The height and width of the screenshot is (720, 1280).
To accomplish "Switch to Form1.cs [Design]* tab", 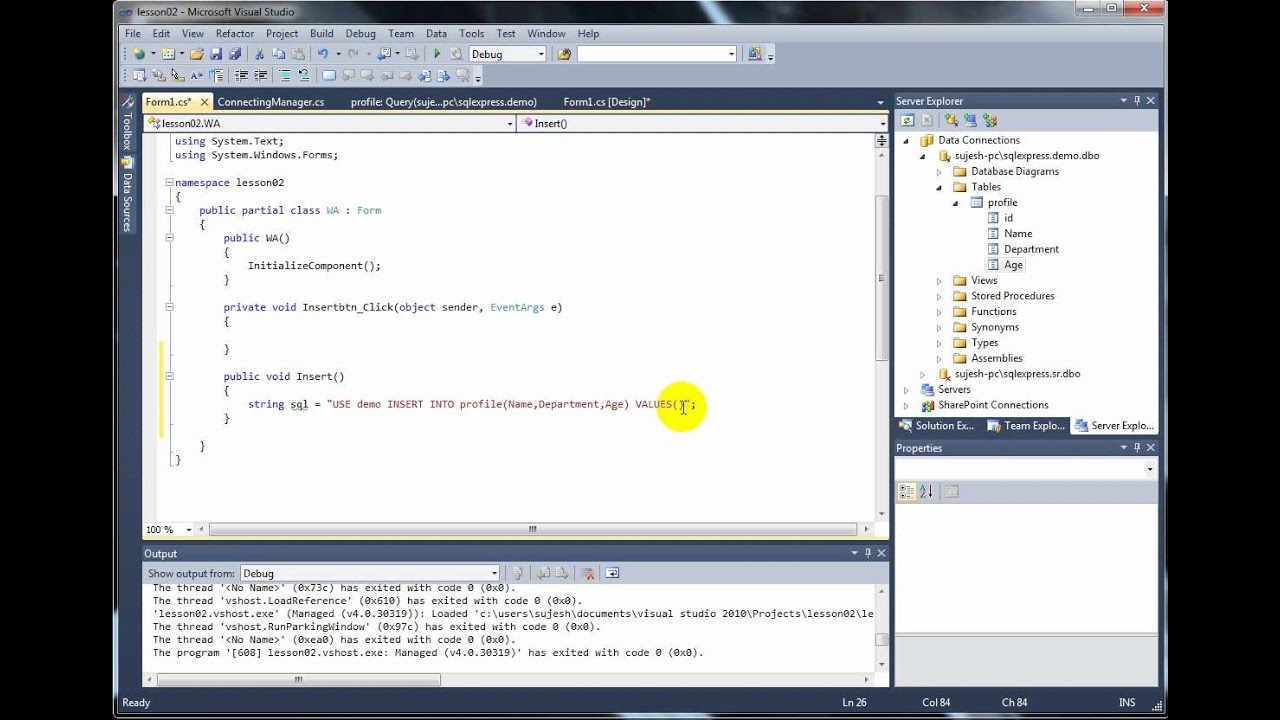I will click(x=607, y=102).
